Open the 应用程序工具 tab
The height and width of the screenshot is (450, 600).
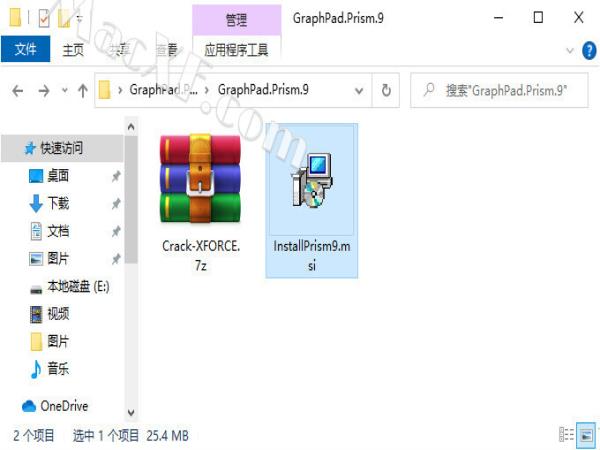pos(236,50)
